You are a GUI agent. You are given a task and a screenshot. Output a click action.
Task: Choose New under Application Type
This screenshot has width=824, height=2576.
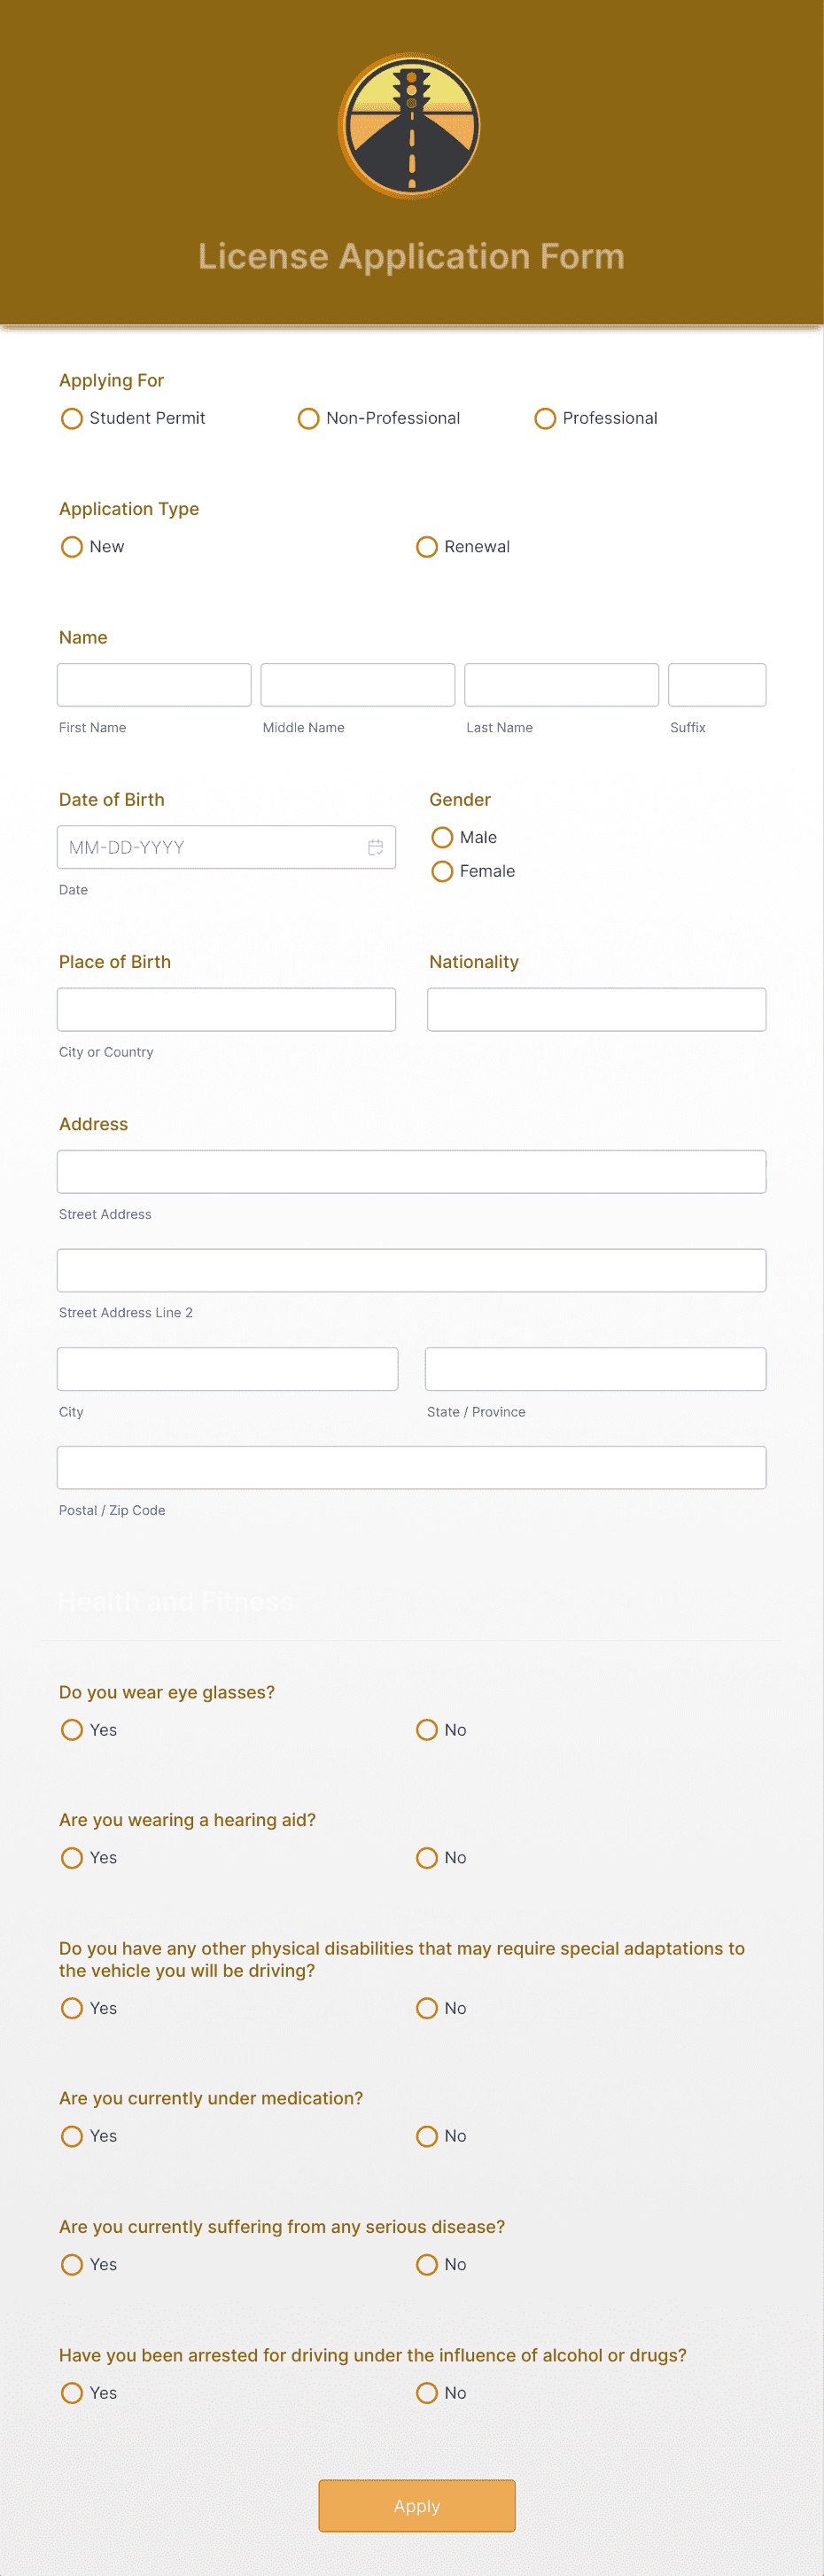[71, 546]
